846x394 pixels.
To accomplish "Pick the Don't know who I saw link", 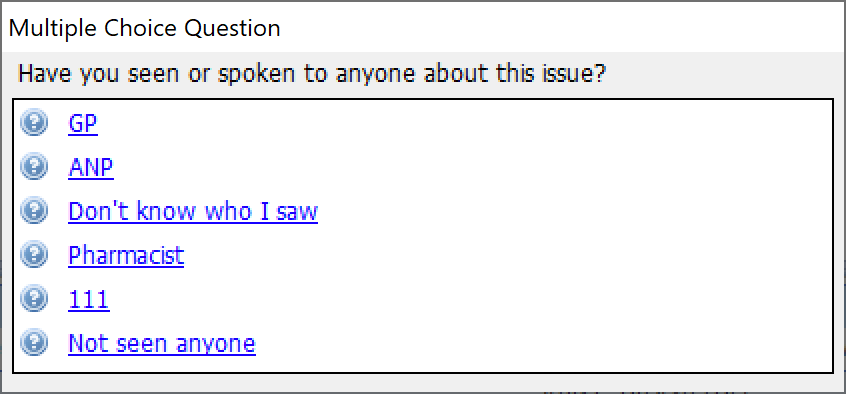I will click(x=193, y=212).
